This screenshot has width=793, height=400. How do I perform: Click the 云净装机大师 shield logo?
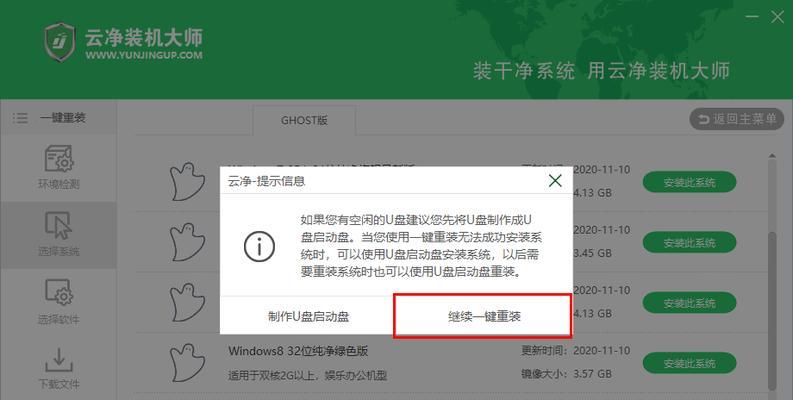tap(59, 42)
